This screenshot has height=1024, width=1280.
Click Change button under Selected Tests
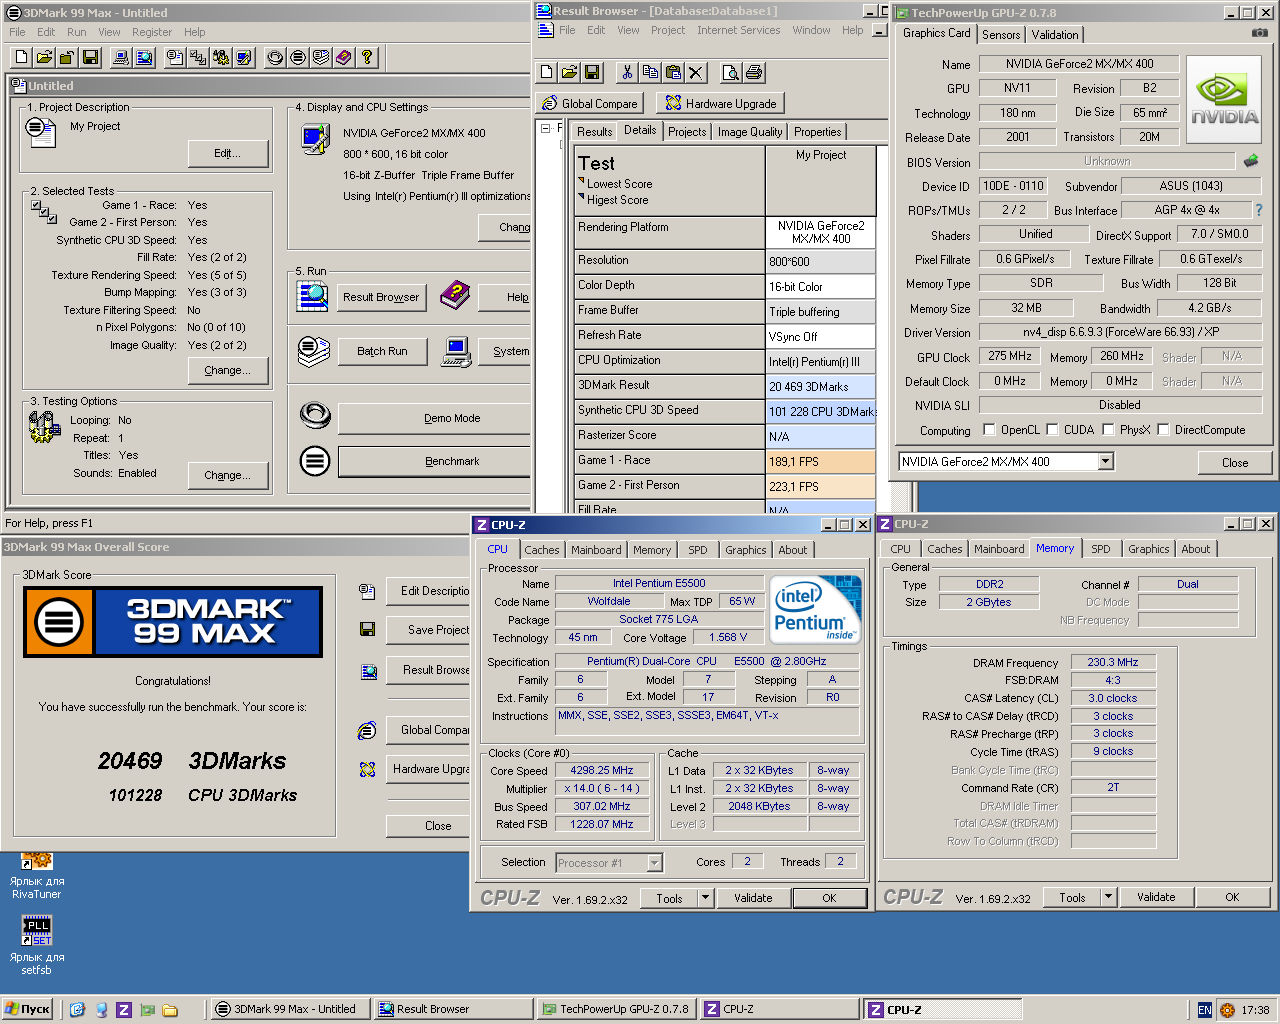click(x=229, y=370)
